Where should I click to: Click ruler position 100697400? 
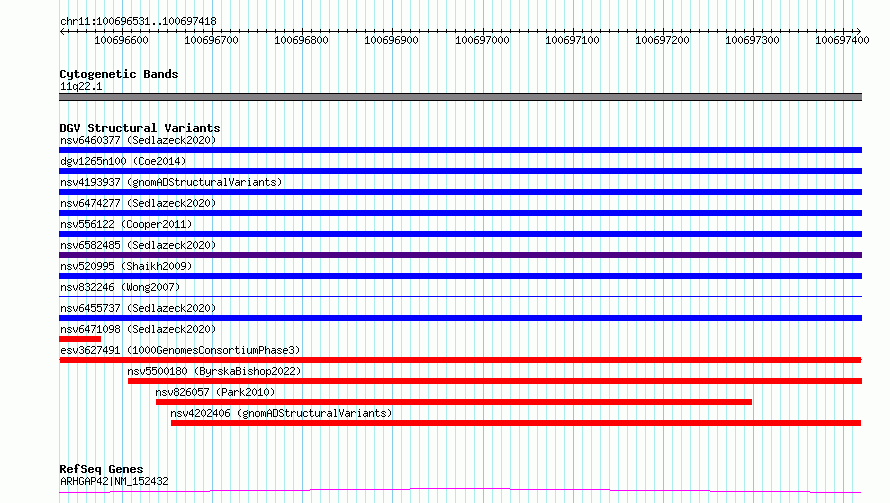(842, 40)
